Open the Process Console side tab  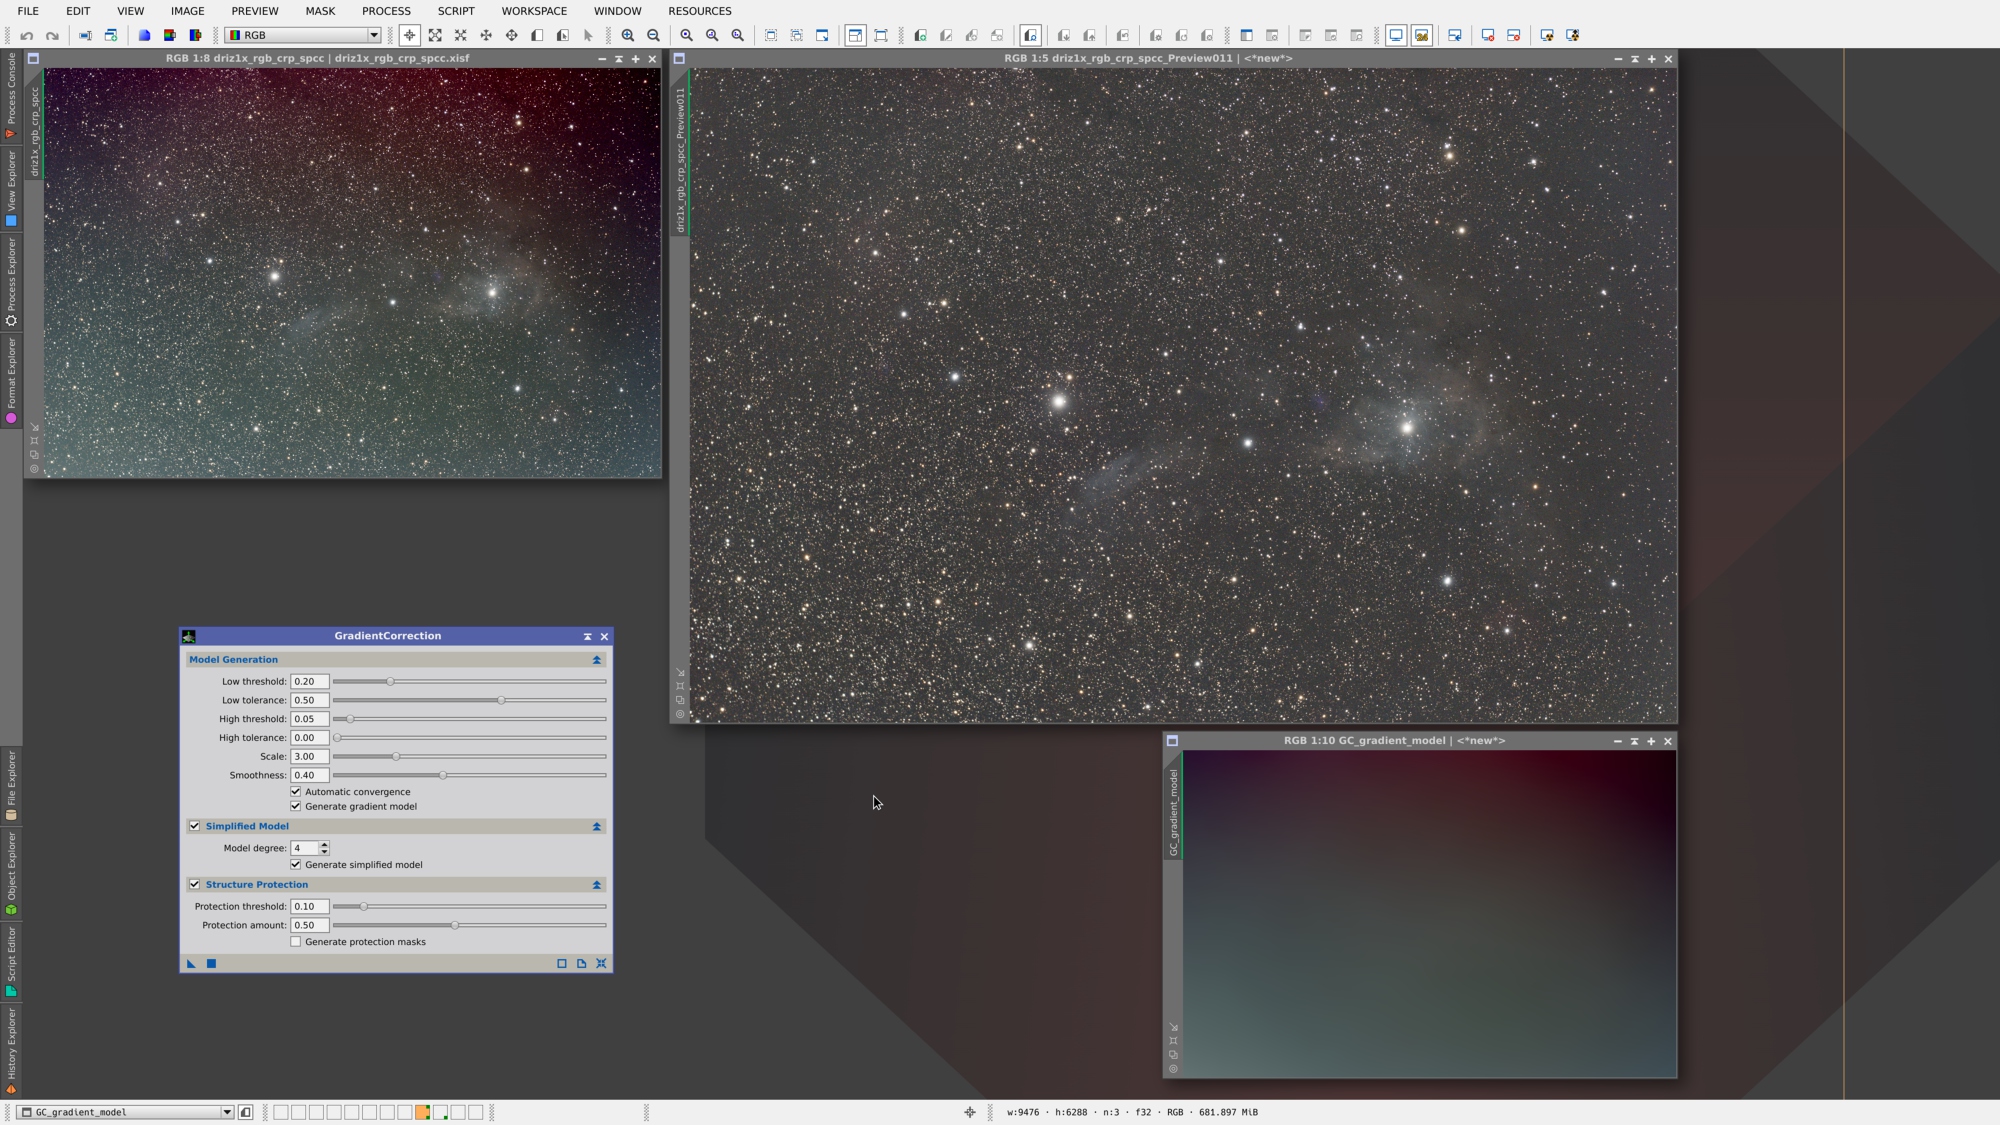11,96
